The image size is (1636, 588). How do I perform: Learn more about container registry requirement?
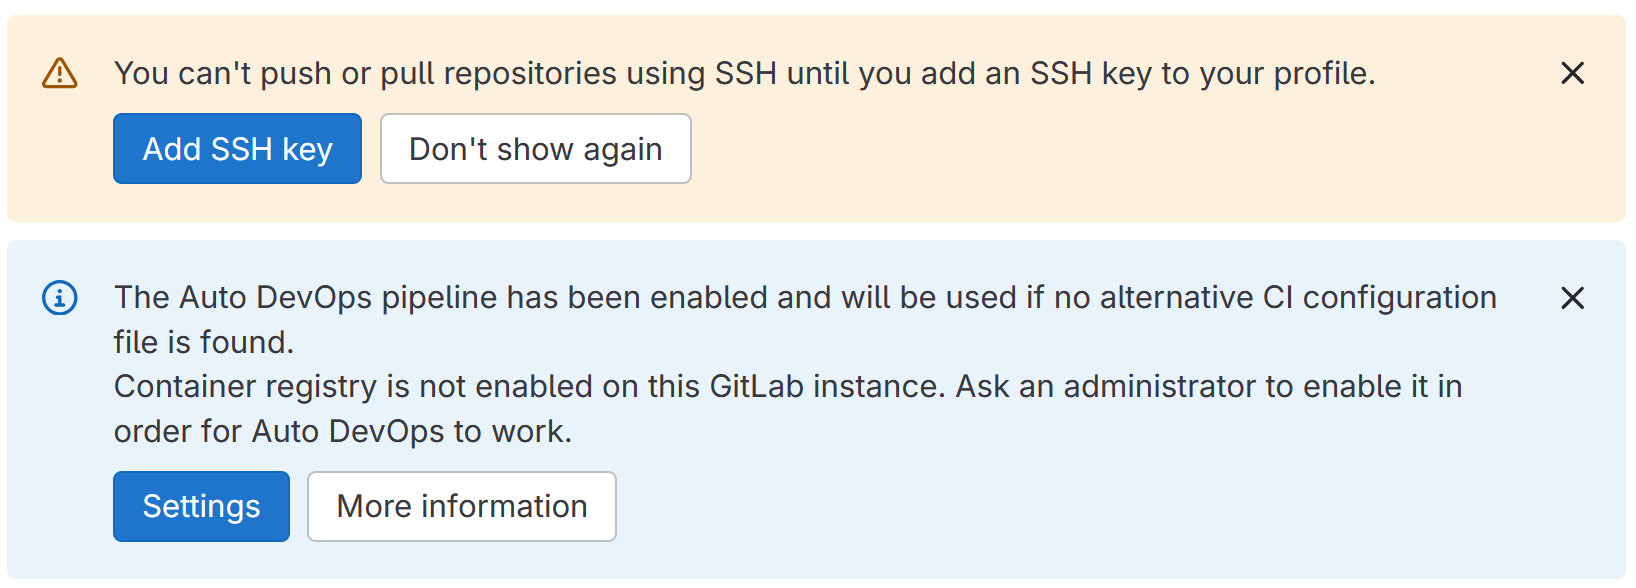click(x=461, y=506)
